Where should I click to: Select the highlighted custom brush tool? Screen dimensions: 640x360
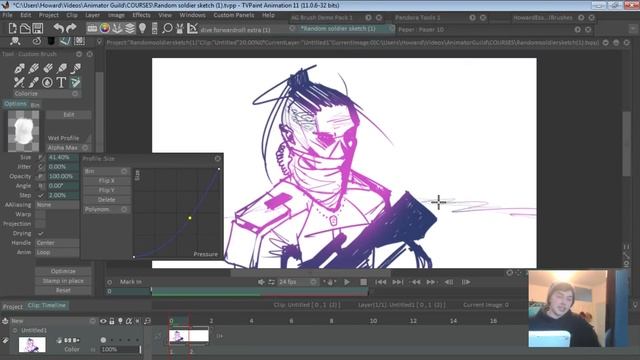tap(75, 82)
